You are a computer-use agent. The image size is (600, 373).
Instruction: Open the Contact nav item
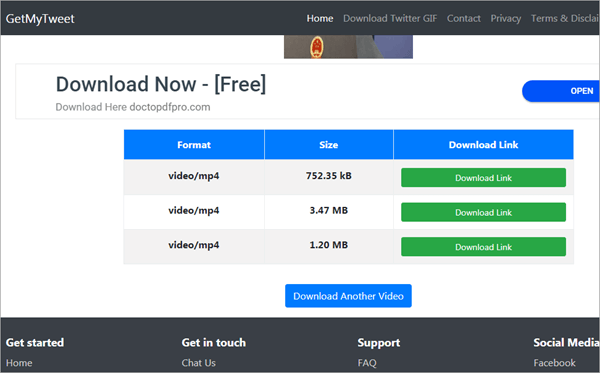point(463,18)
